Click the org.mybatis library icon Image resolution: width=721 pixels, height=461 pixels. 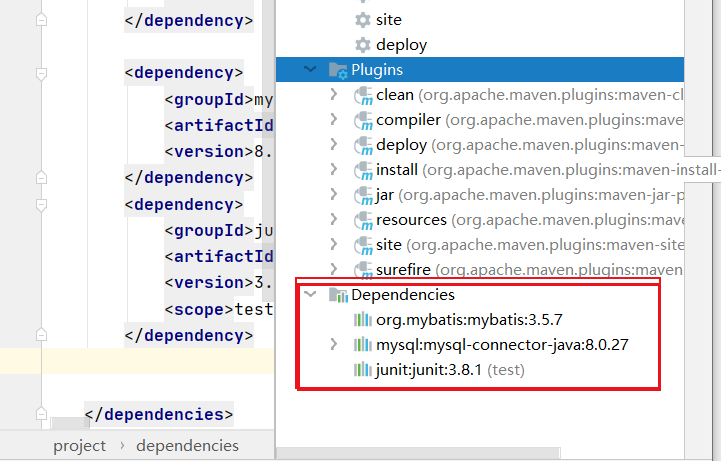(363, 319)
